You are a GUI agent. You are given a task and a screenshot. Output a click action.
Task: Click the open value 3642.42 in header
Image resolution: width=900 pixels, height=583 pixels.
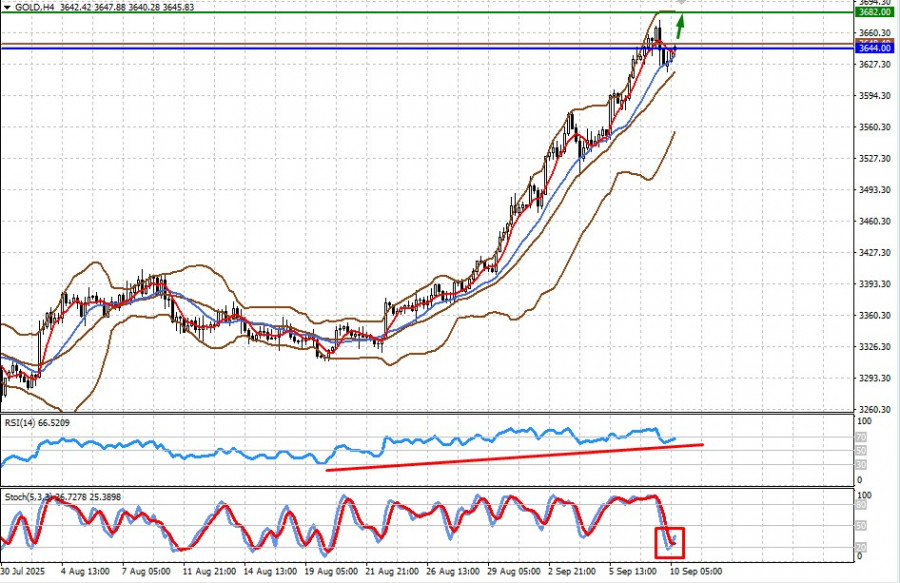75,7
